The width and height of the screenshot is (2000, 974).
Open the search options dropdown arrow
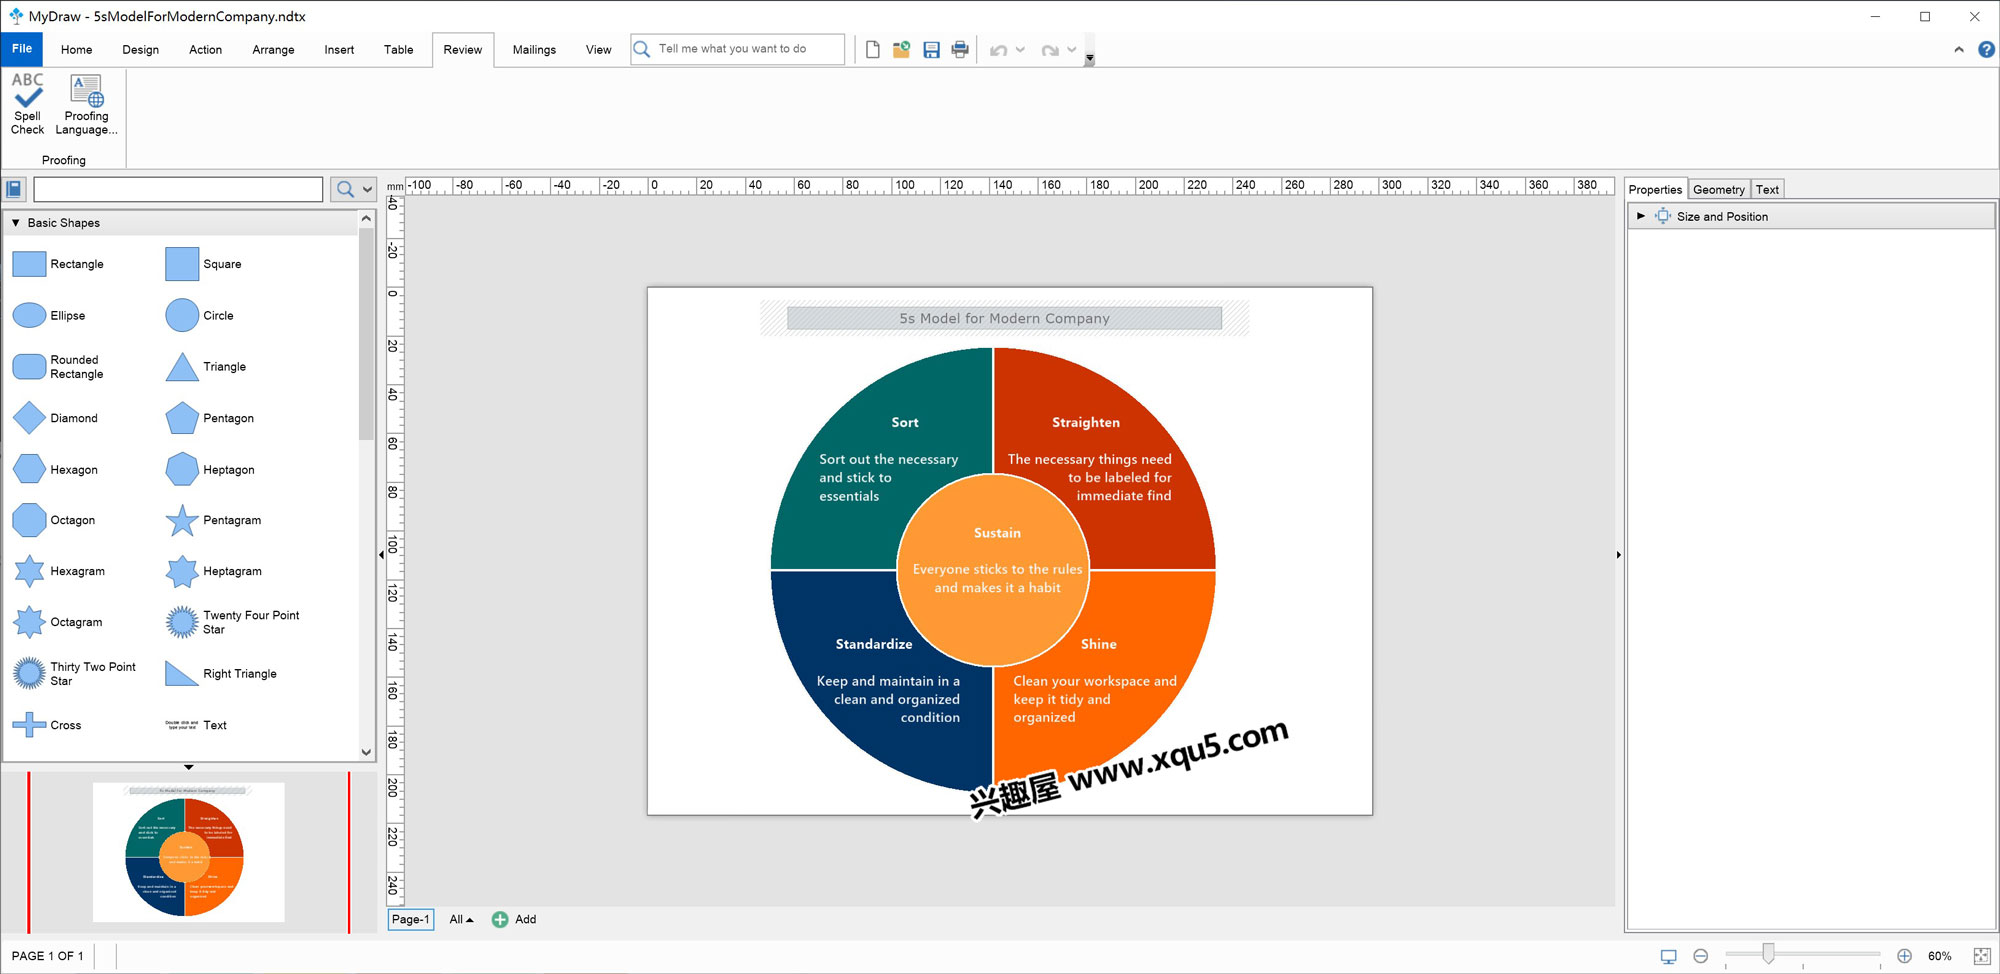[367, 189]
